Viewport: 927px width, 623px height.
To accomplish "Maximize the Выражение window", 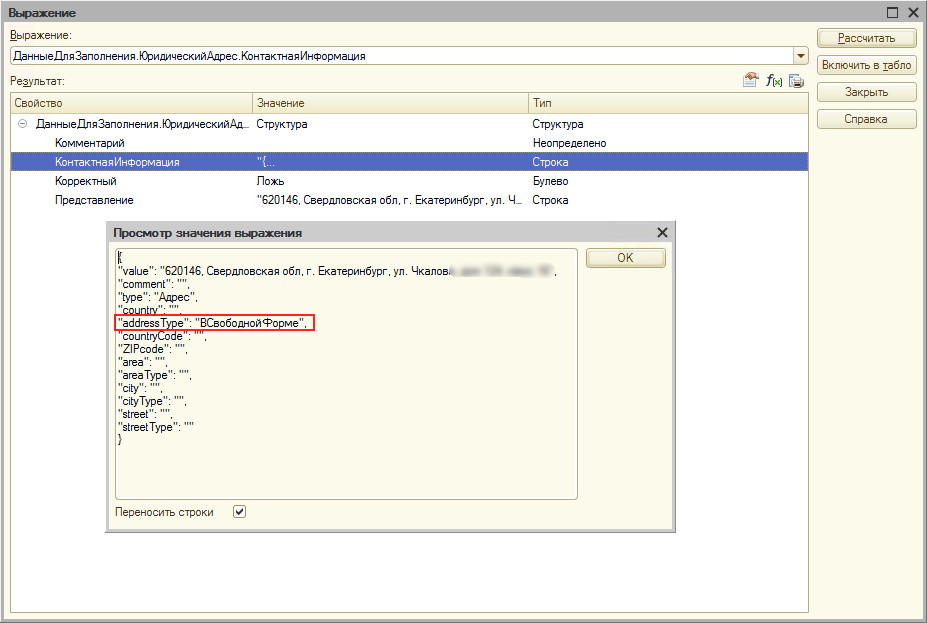I will click(893, 12).
